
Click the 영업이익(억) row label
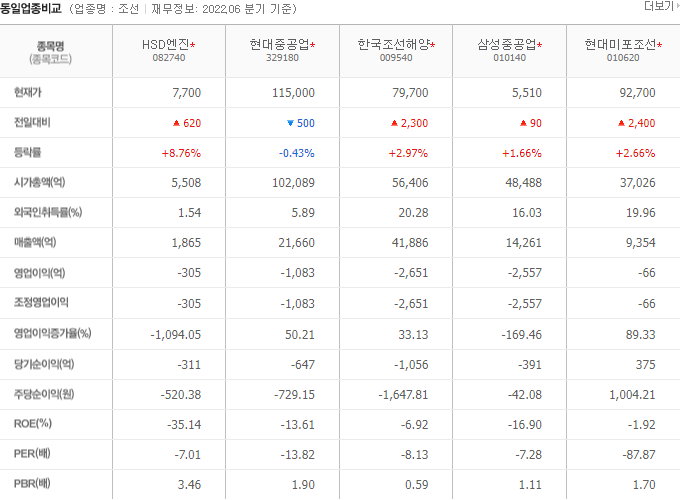pos(39,273)
